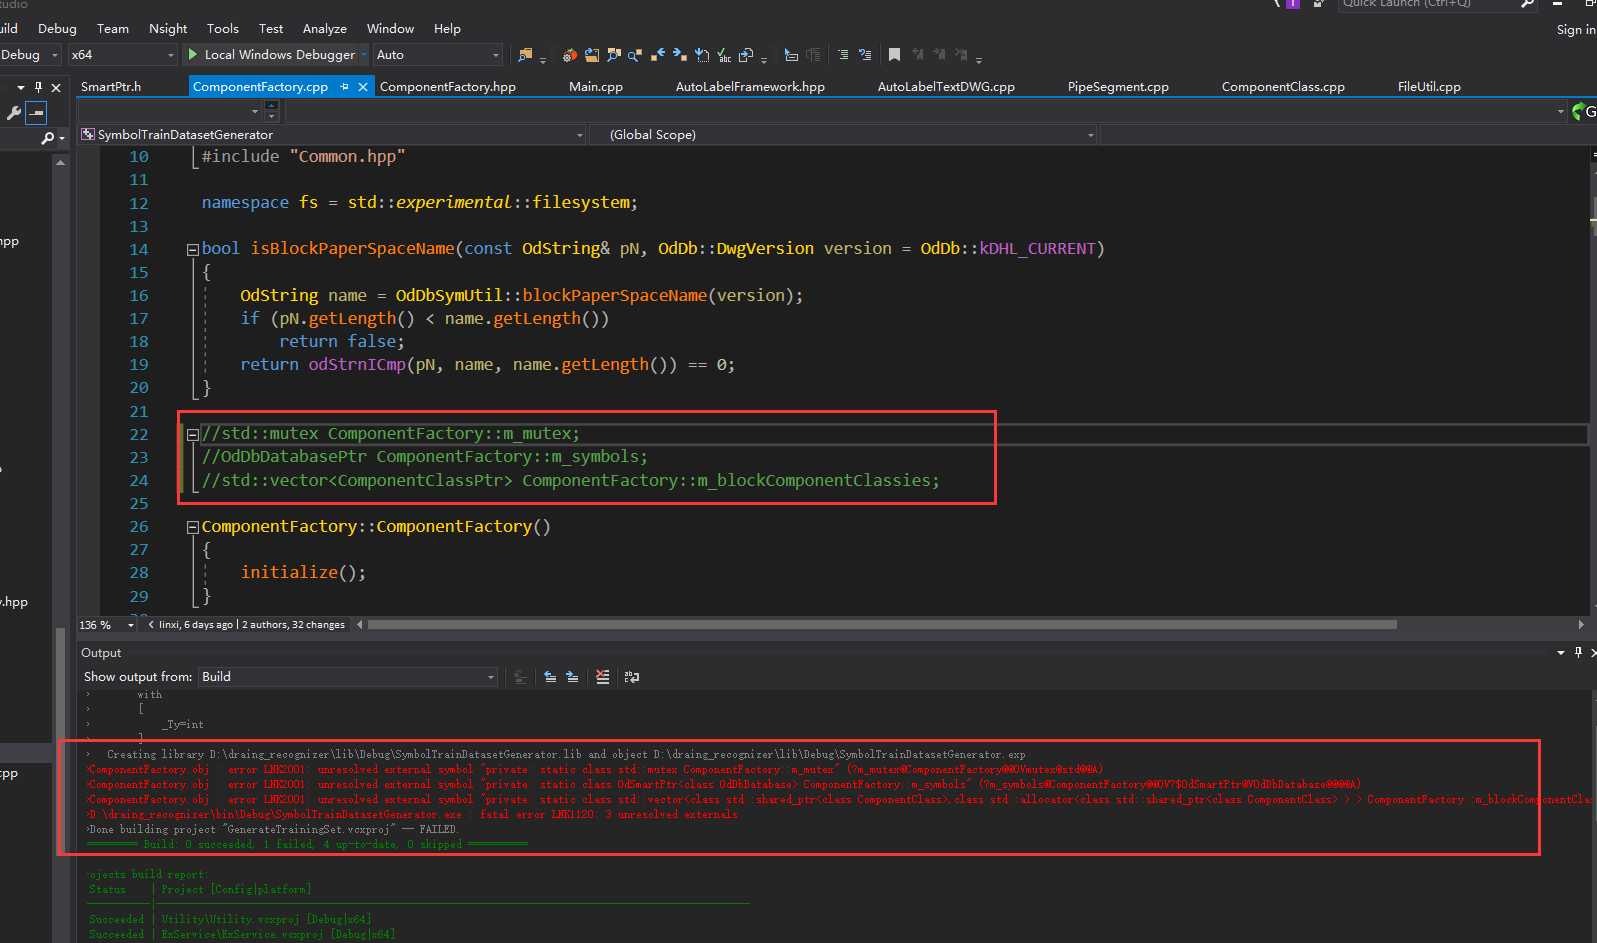Viewport: 1597px width, 943px height.
Task: Click the first LNK2001 m_mutex error line
Action: 595,770
